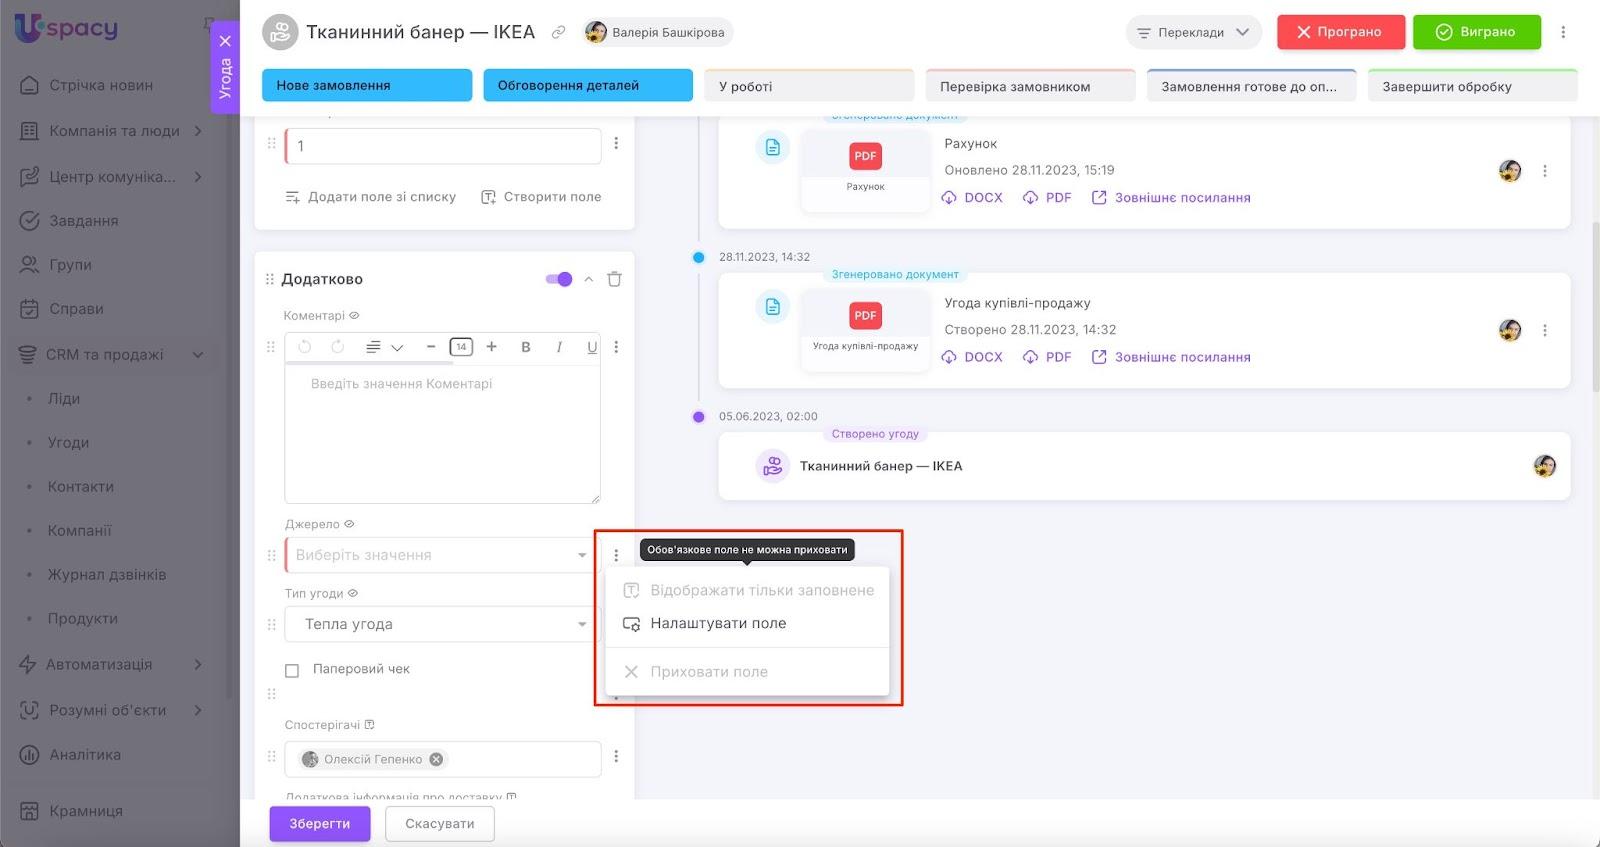Select the Завершити обробку stage

click(1473, 86)
